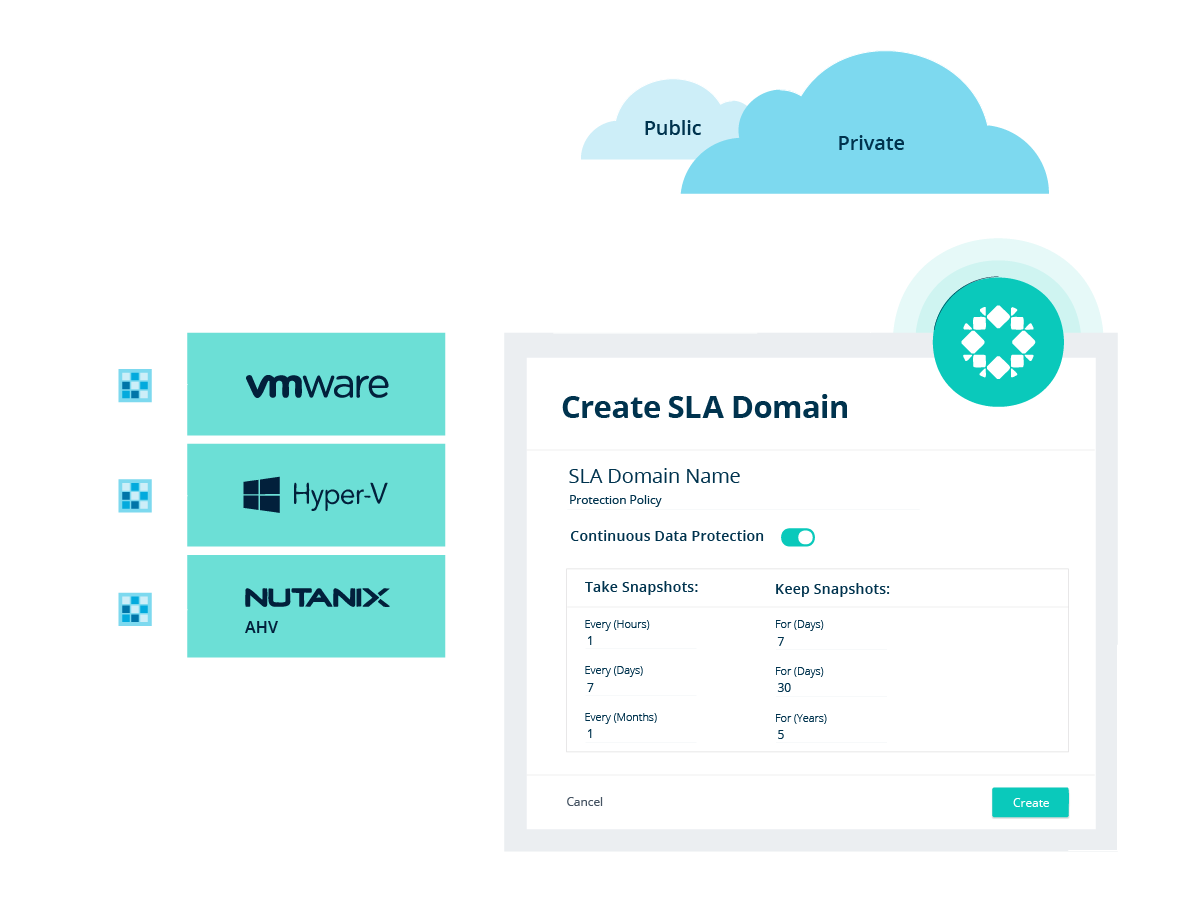Click the Continuous Data Protection label
Viewport: 1201px width, 901px height.
click(x=667, y=536)
